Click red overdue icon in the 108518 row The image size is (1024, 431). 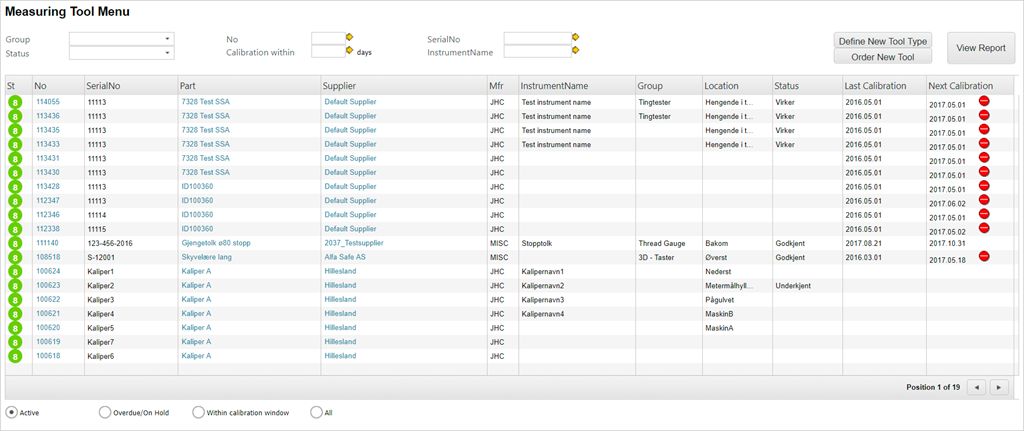click(x=984, y=257)
